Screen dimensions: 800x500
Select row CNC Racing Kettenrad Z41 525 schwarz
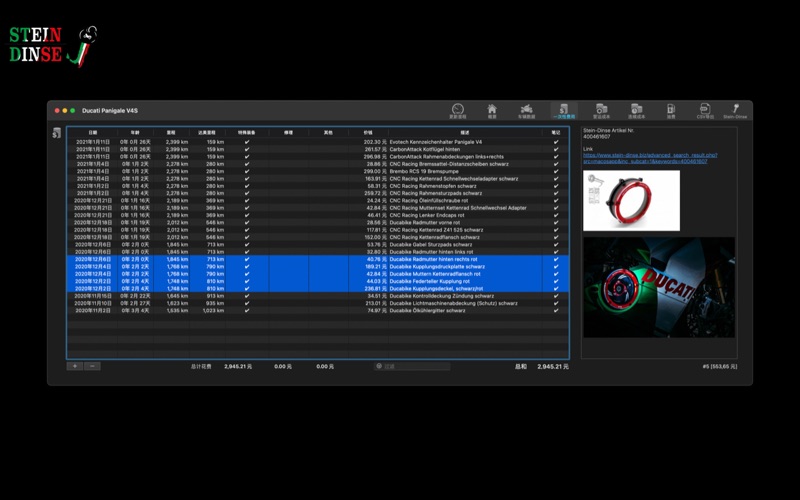click(318, 230)
